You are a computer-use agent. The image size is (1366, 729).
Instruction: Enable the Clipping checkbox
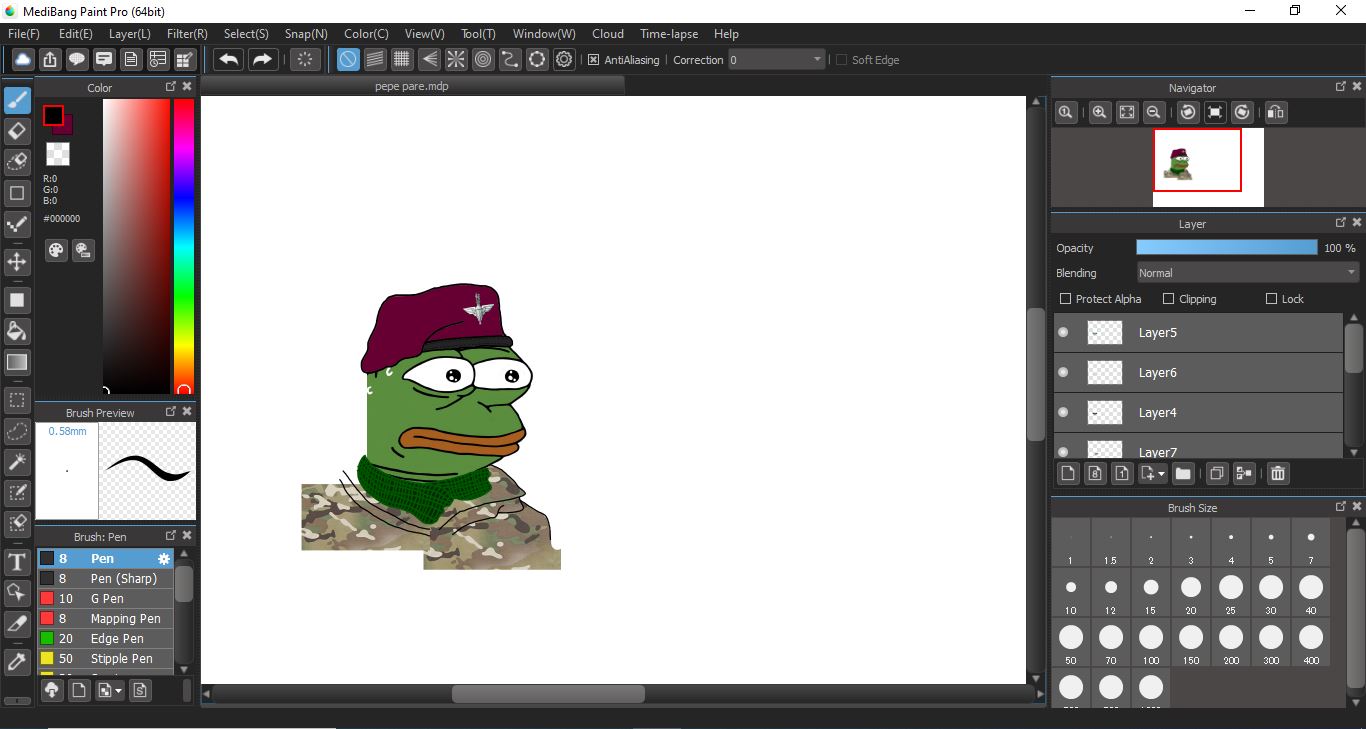pyautogui.click(x=1168, y=299)
